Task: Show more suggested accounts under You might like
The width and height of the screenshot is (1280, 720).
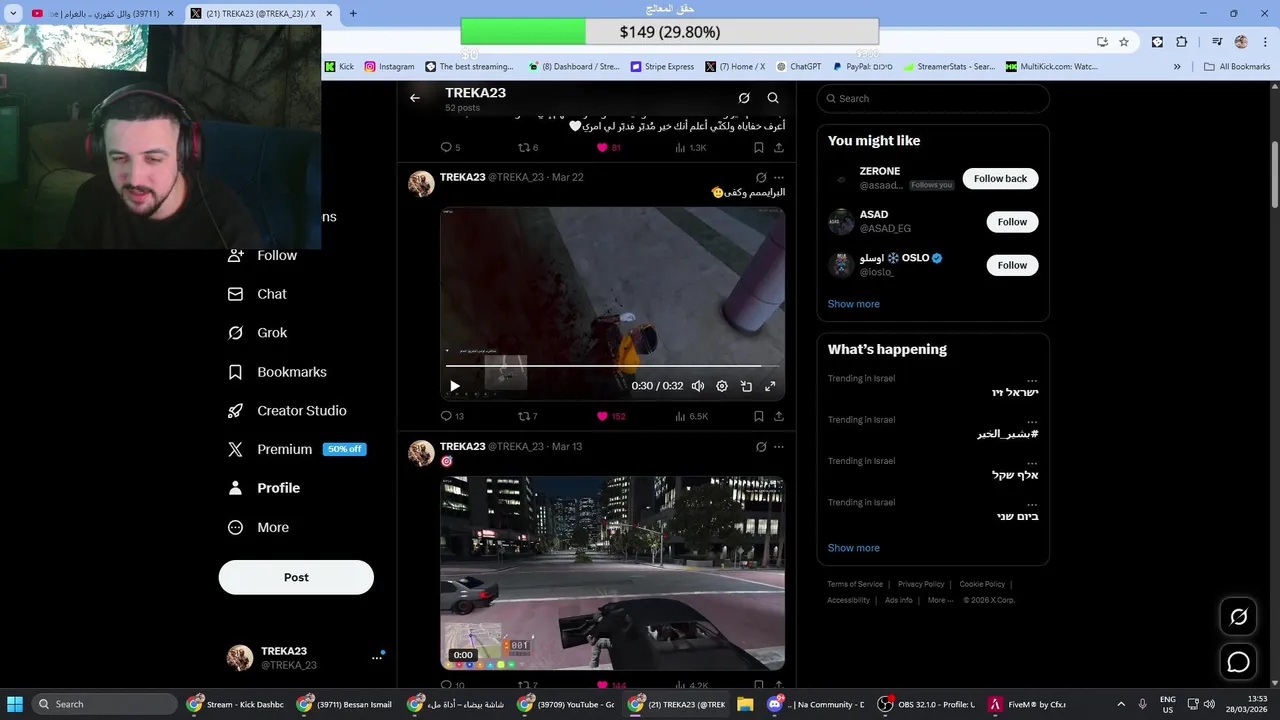Action: (x=853, y=304)
